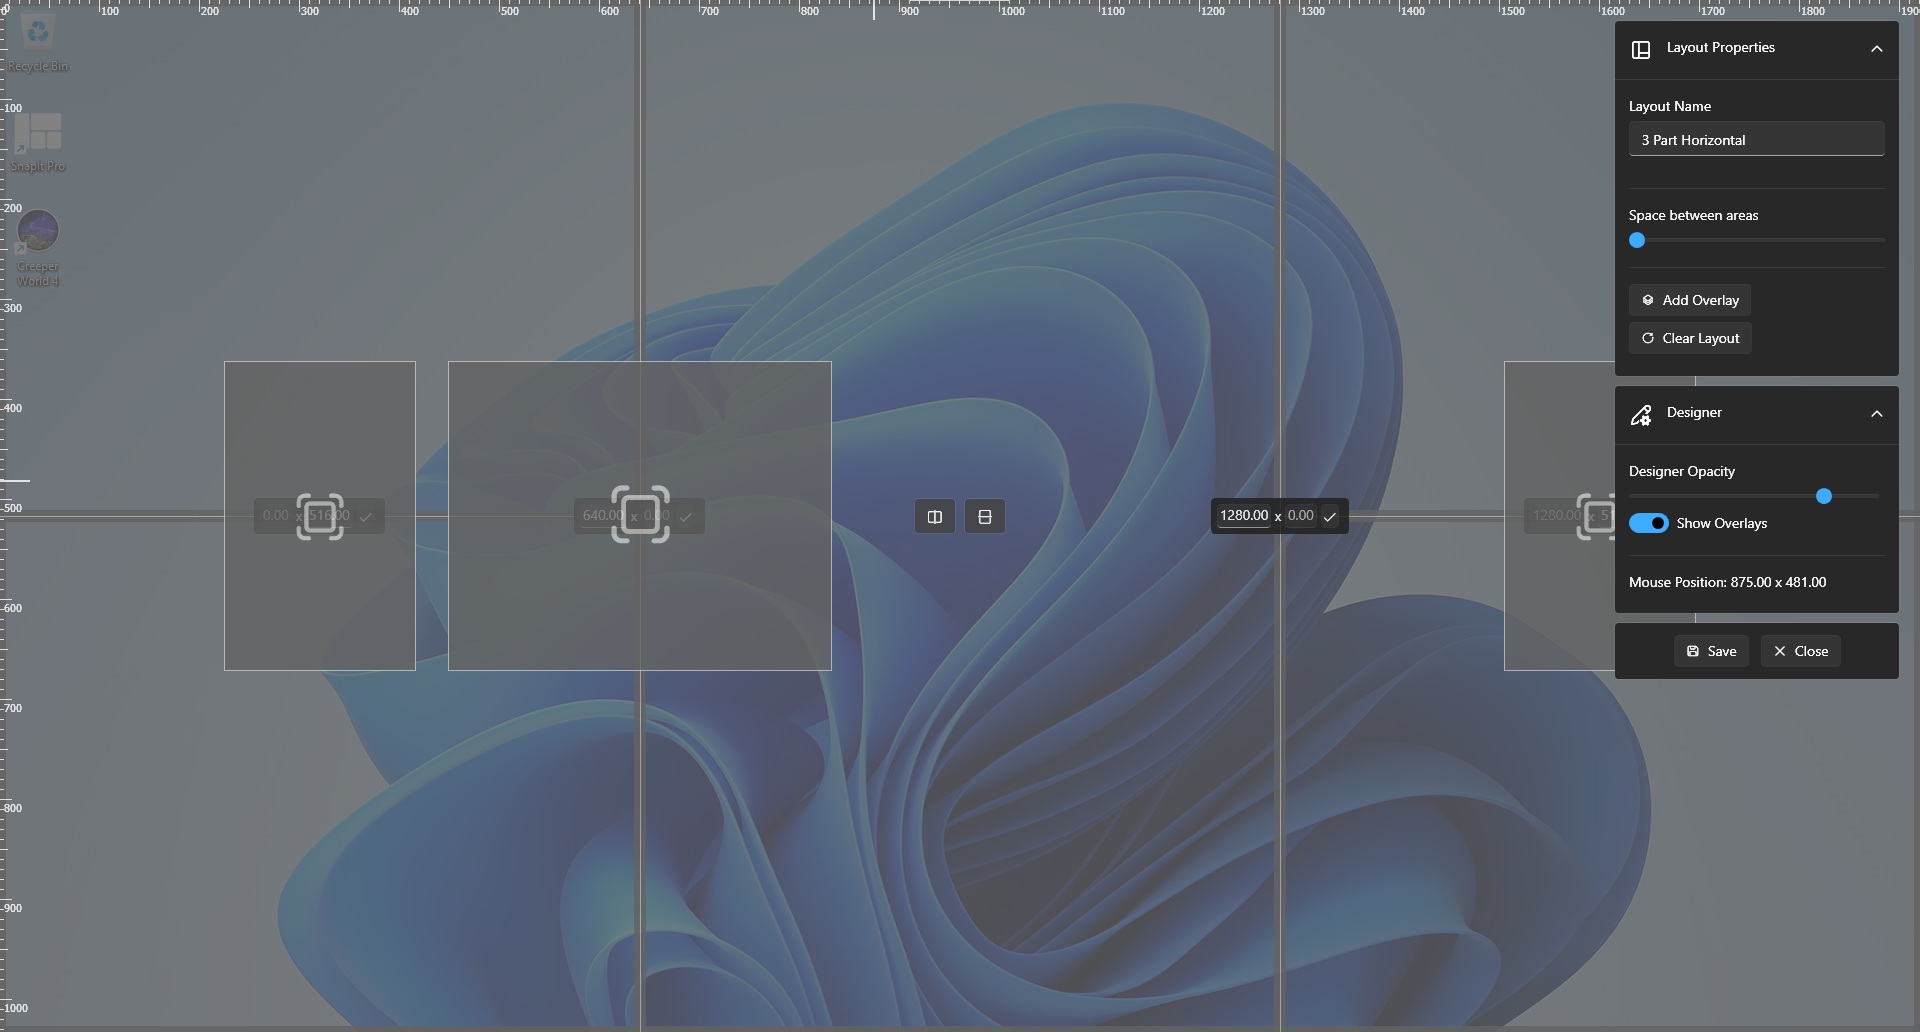Click the Designer pen icon

1641,415
